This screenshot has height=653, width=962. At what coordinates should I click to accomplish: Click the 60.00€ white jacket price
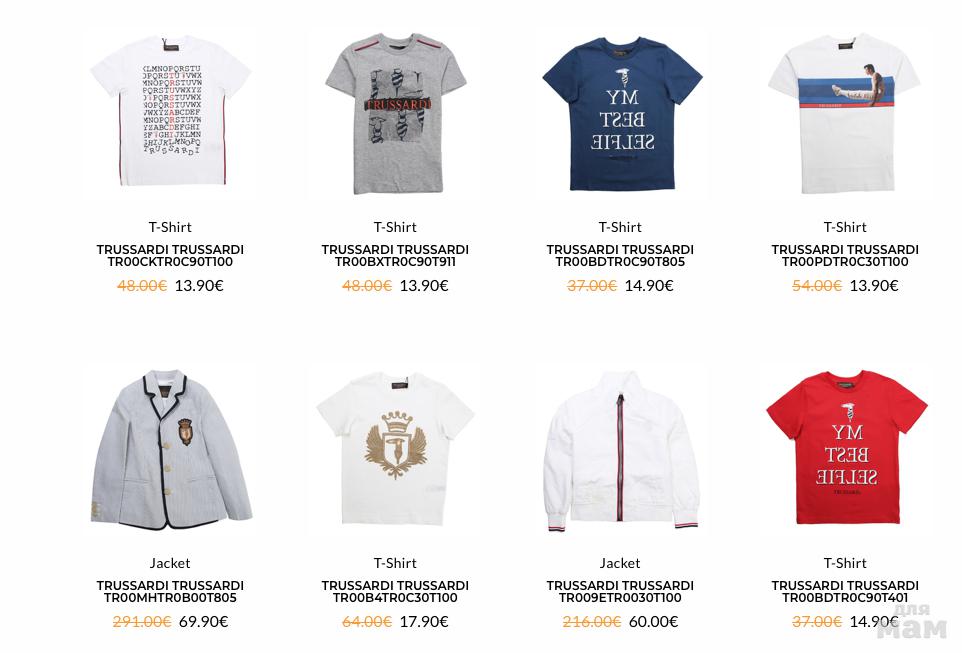pyautogui.click(x=653, y=622)
